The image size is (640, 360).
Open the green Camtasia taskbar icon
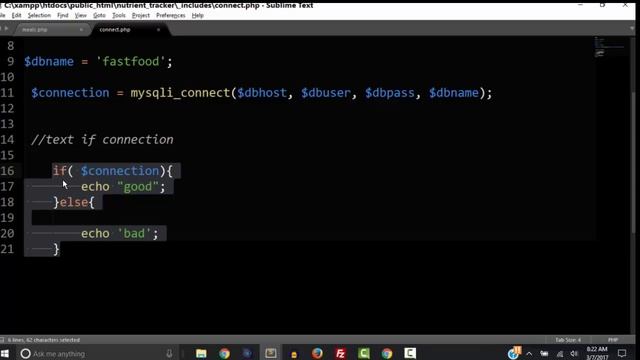coord(364,353)
